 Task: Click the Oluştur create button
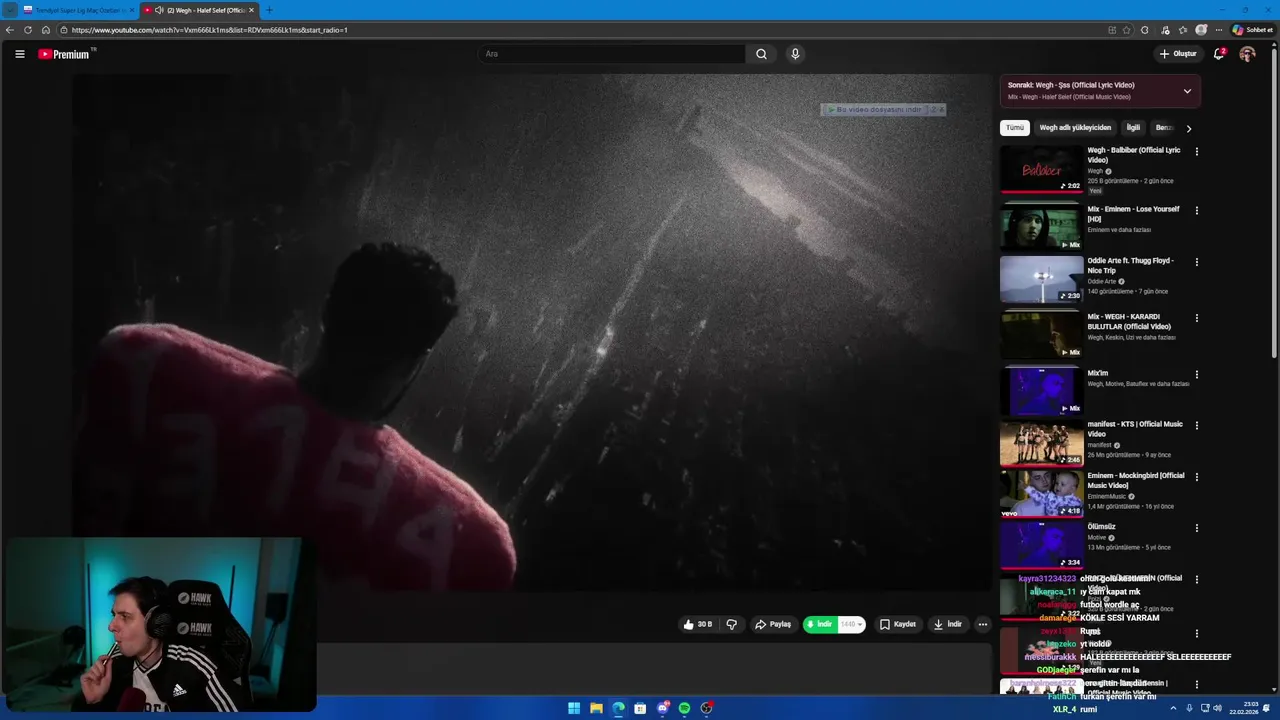coord(1178,54)
